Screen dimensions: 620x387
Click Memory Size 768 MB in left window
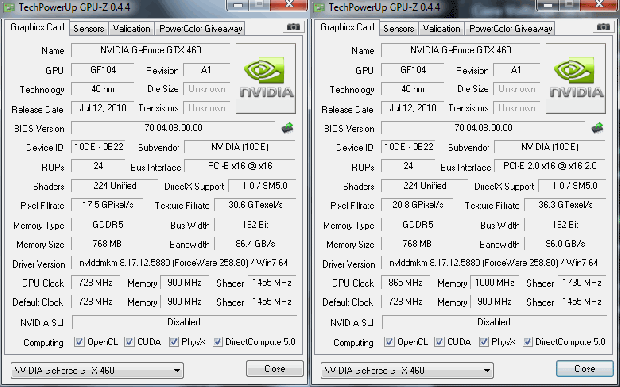[x=107, y=244]
